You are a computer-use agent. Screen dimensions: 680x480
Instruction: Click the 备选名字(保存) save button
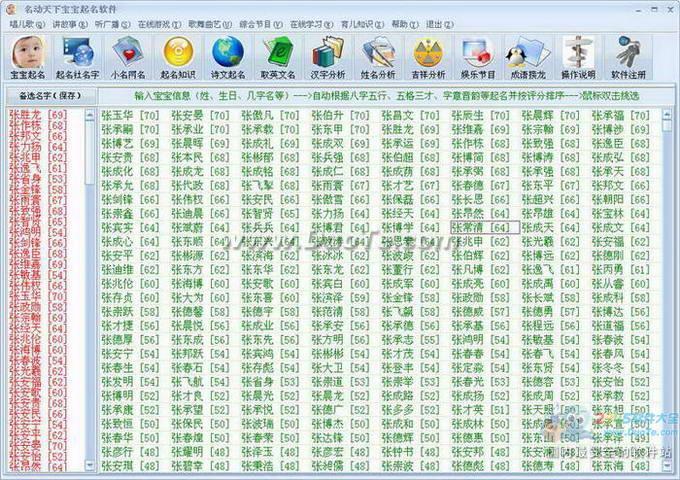click(x=50, y=96)
